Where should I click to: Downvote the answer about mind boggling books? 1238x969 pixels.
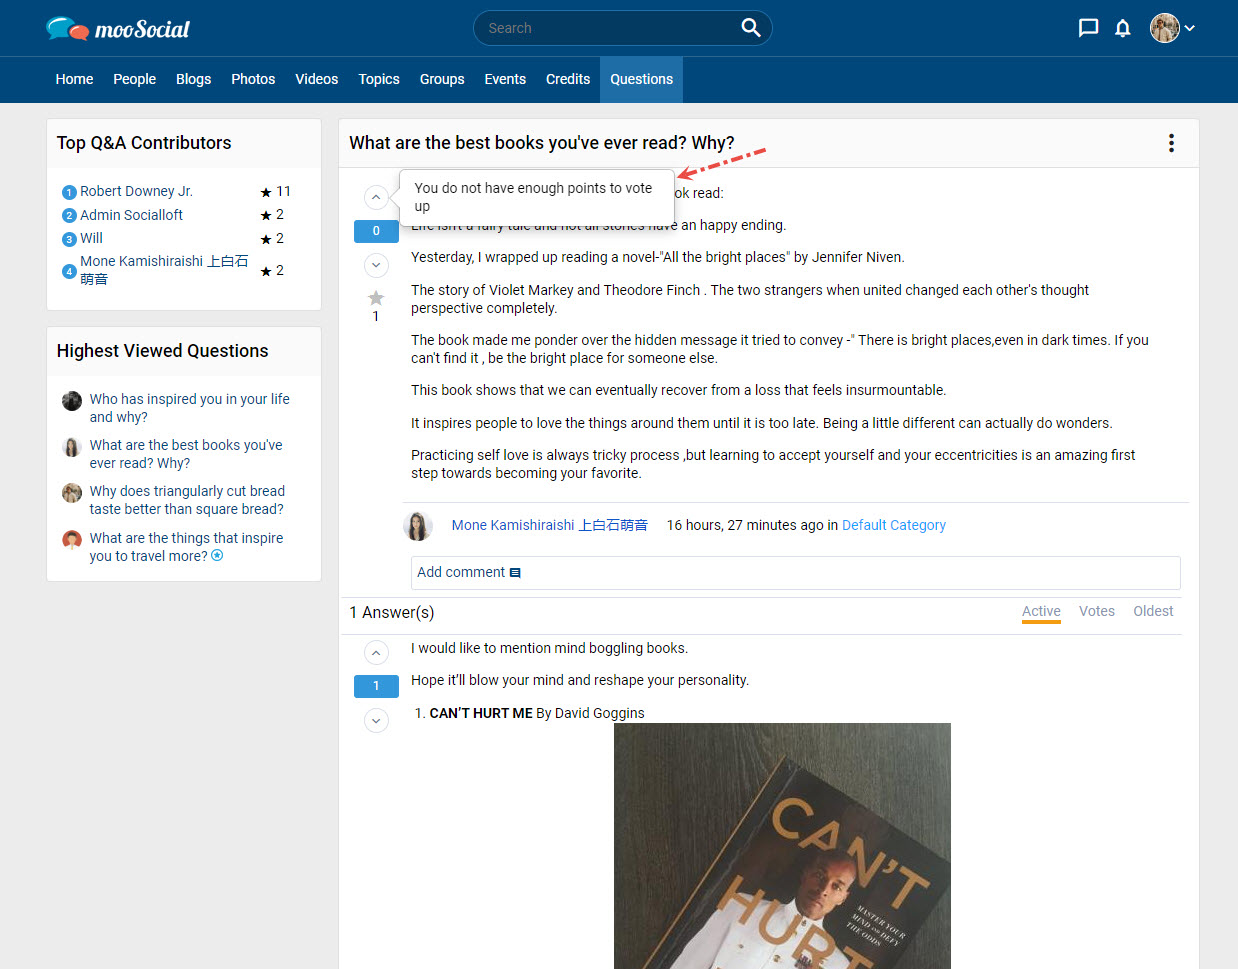pyautogui.click(x=376, y=720)
